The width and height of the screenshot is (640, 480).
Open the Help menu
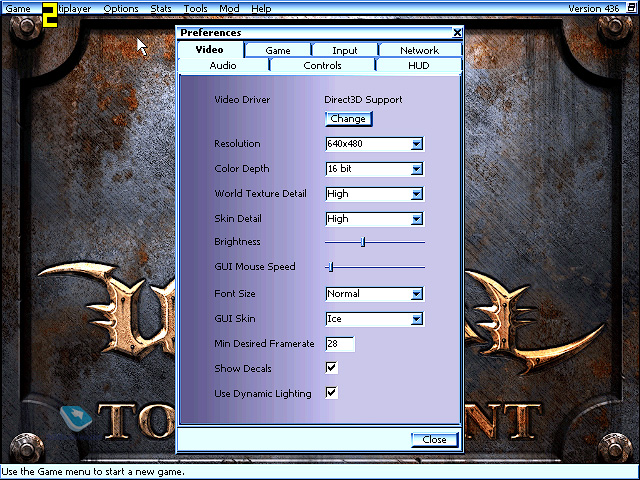261,9
